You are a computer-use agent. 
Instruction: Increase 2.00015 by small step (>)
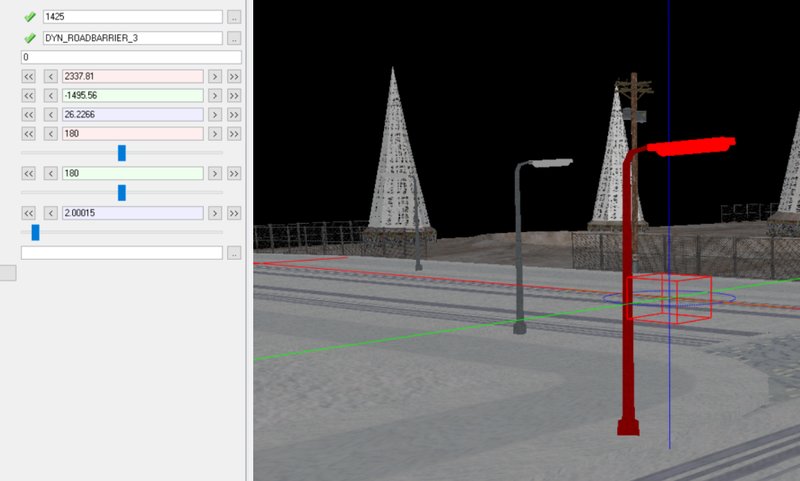215,213
